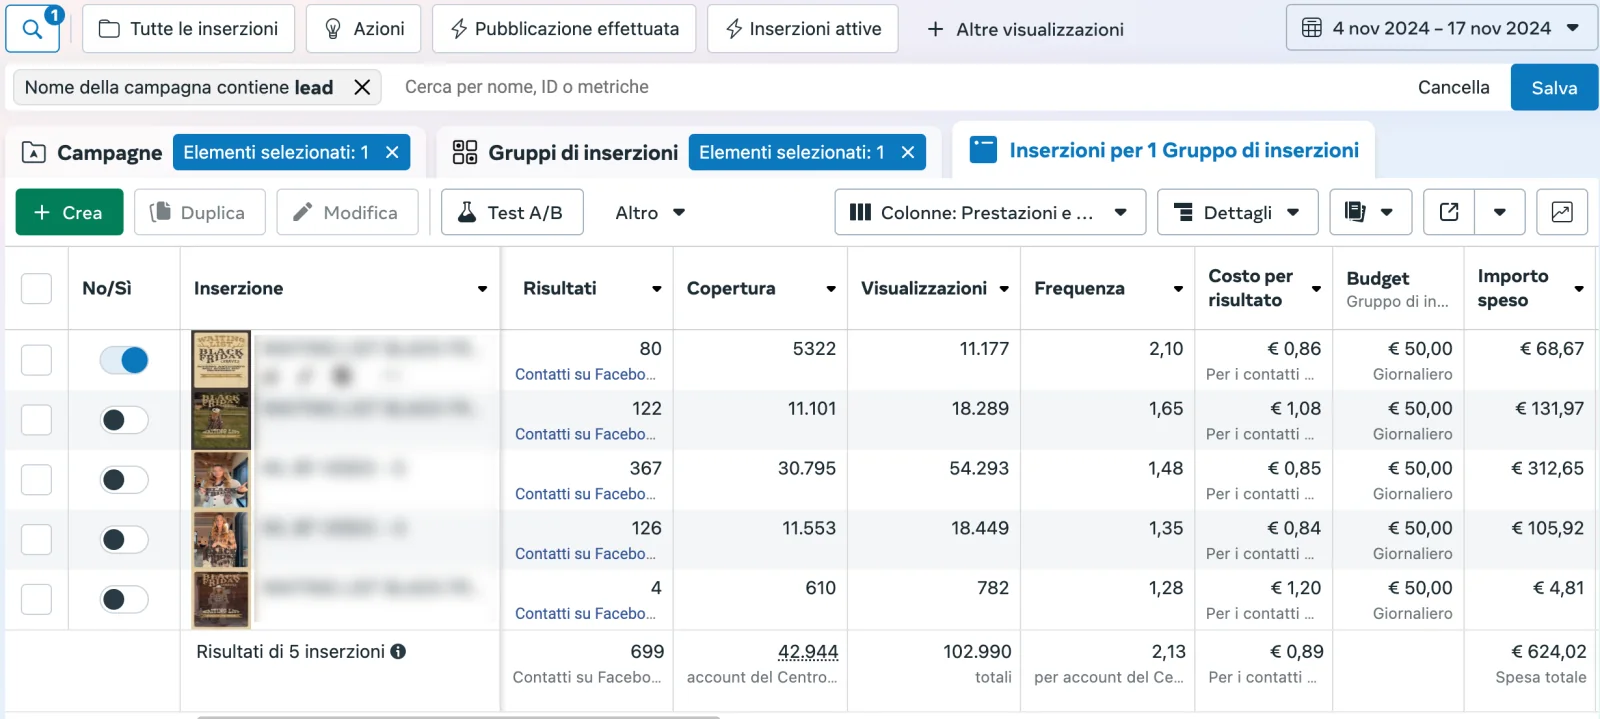Click the underlined 42.944 coverage total
Image resolution: width=1600 pixels, height=719 pixels.
[808, 652]
